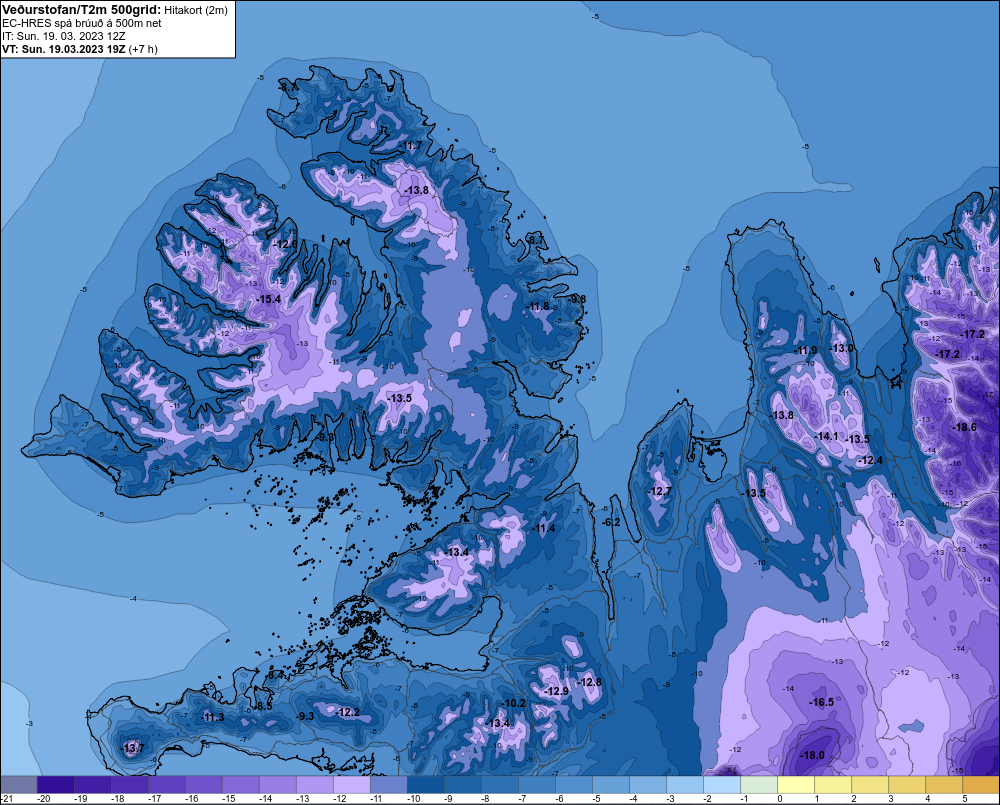
Task: Click the valid time 'VT: Sun. 19.03.2023 19Z'
Action: click(x=64, y=49)
